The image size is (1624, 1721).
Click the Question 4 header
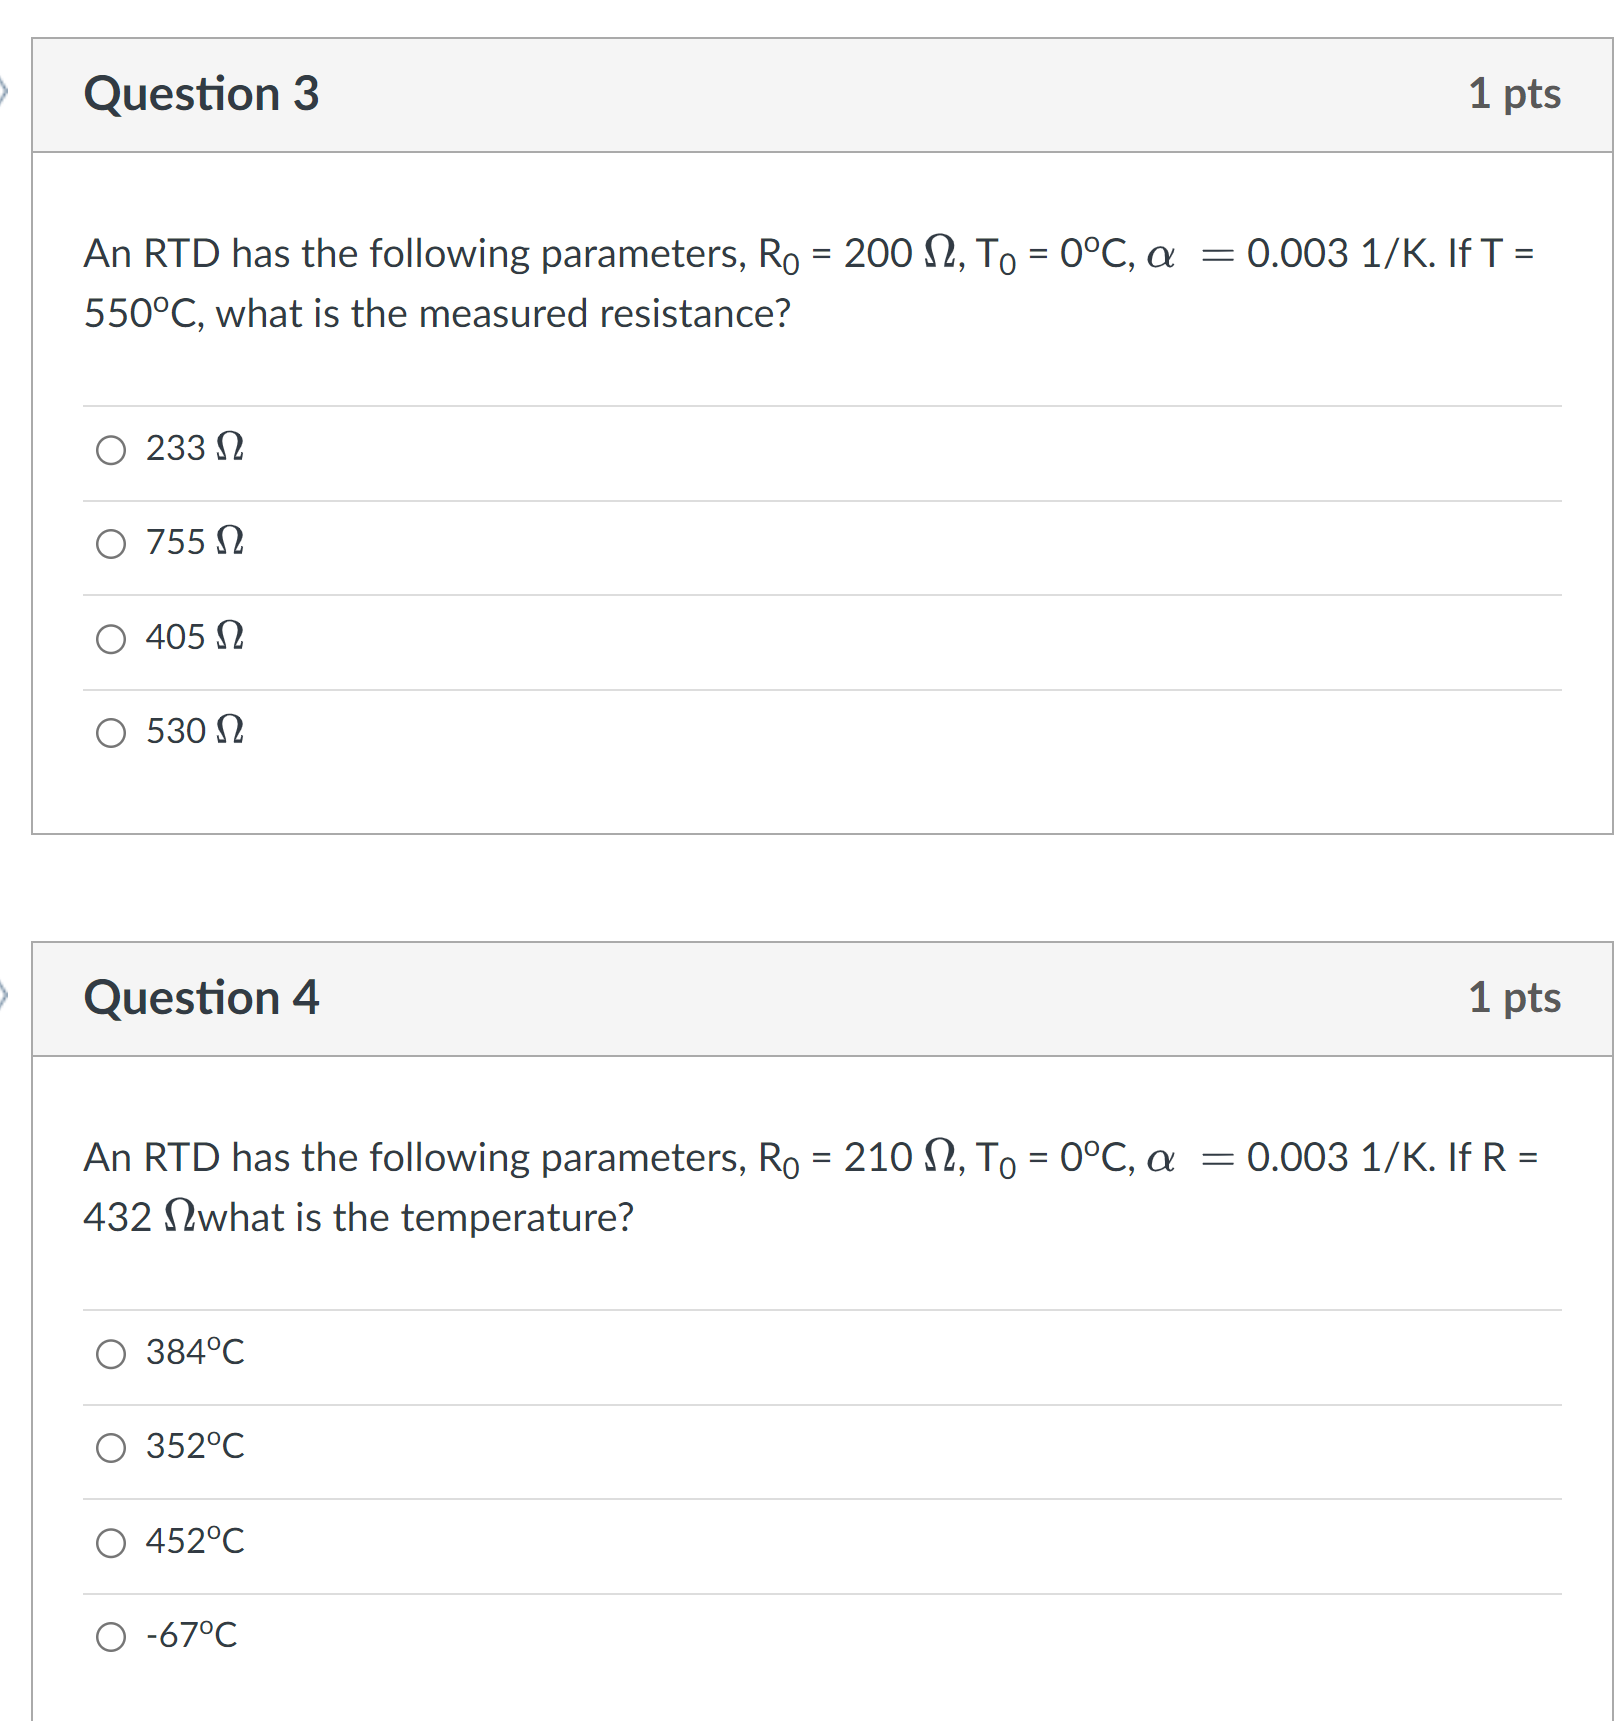pyautogui.click(x=203, y=996)
